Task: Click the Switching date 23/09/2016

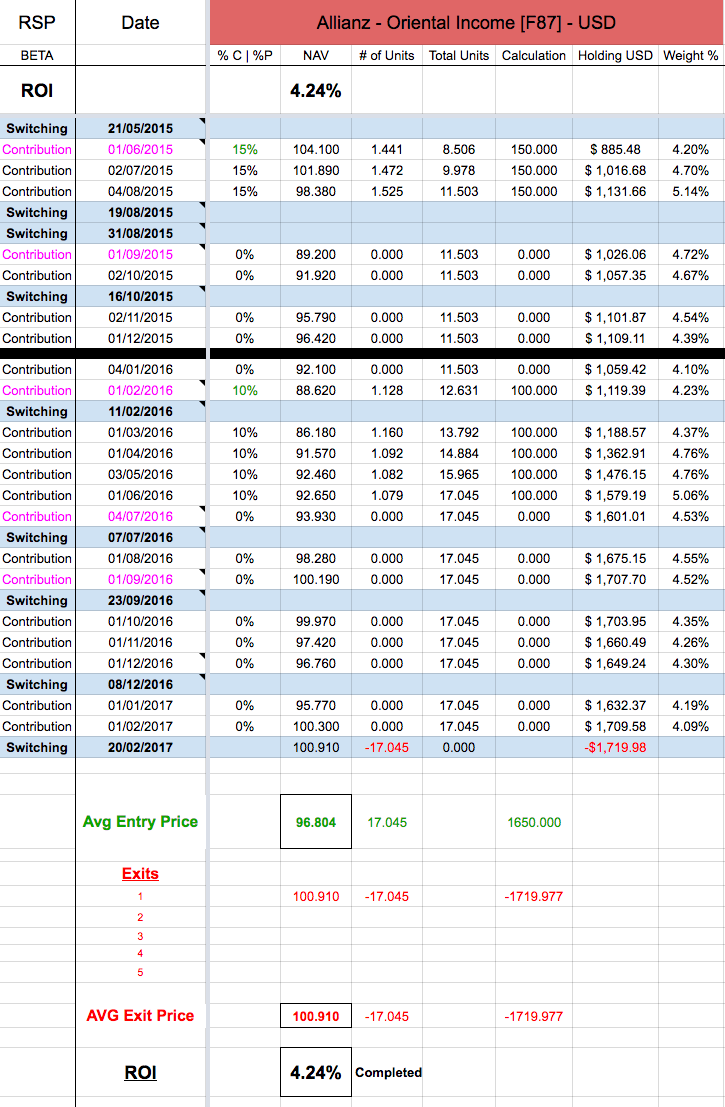Action: point(140,601)
